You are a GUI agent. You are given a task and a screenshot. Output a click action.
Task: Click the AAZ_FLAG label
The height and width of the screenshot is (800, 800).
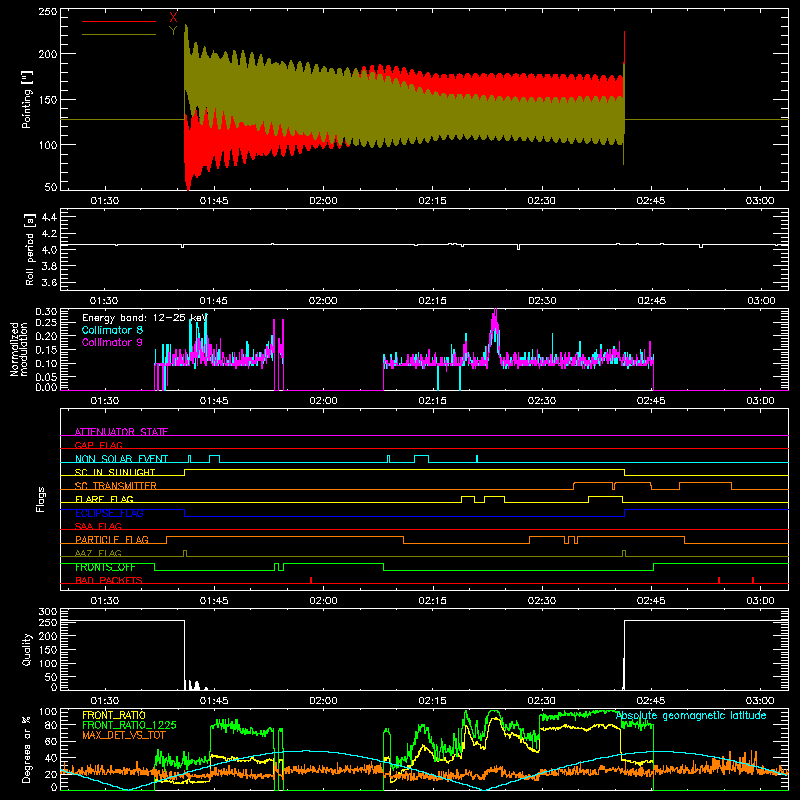coord(98,553)
